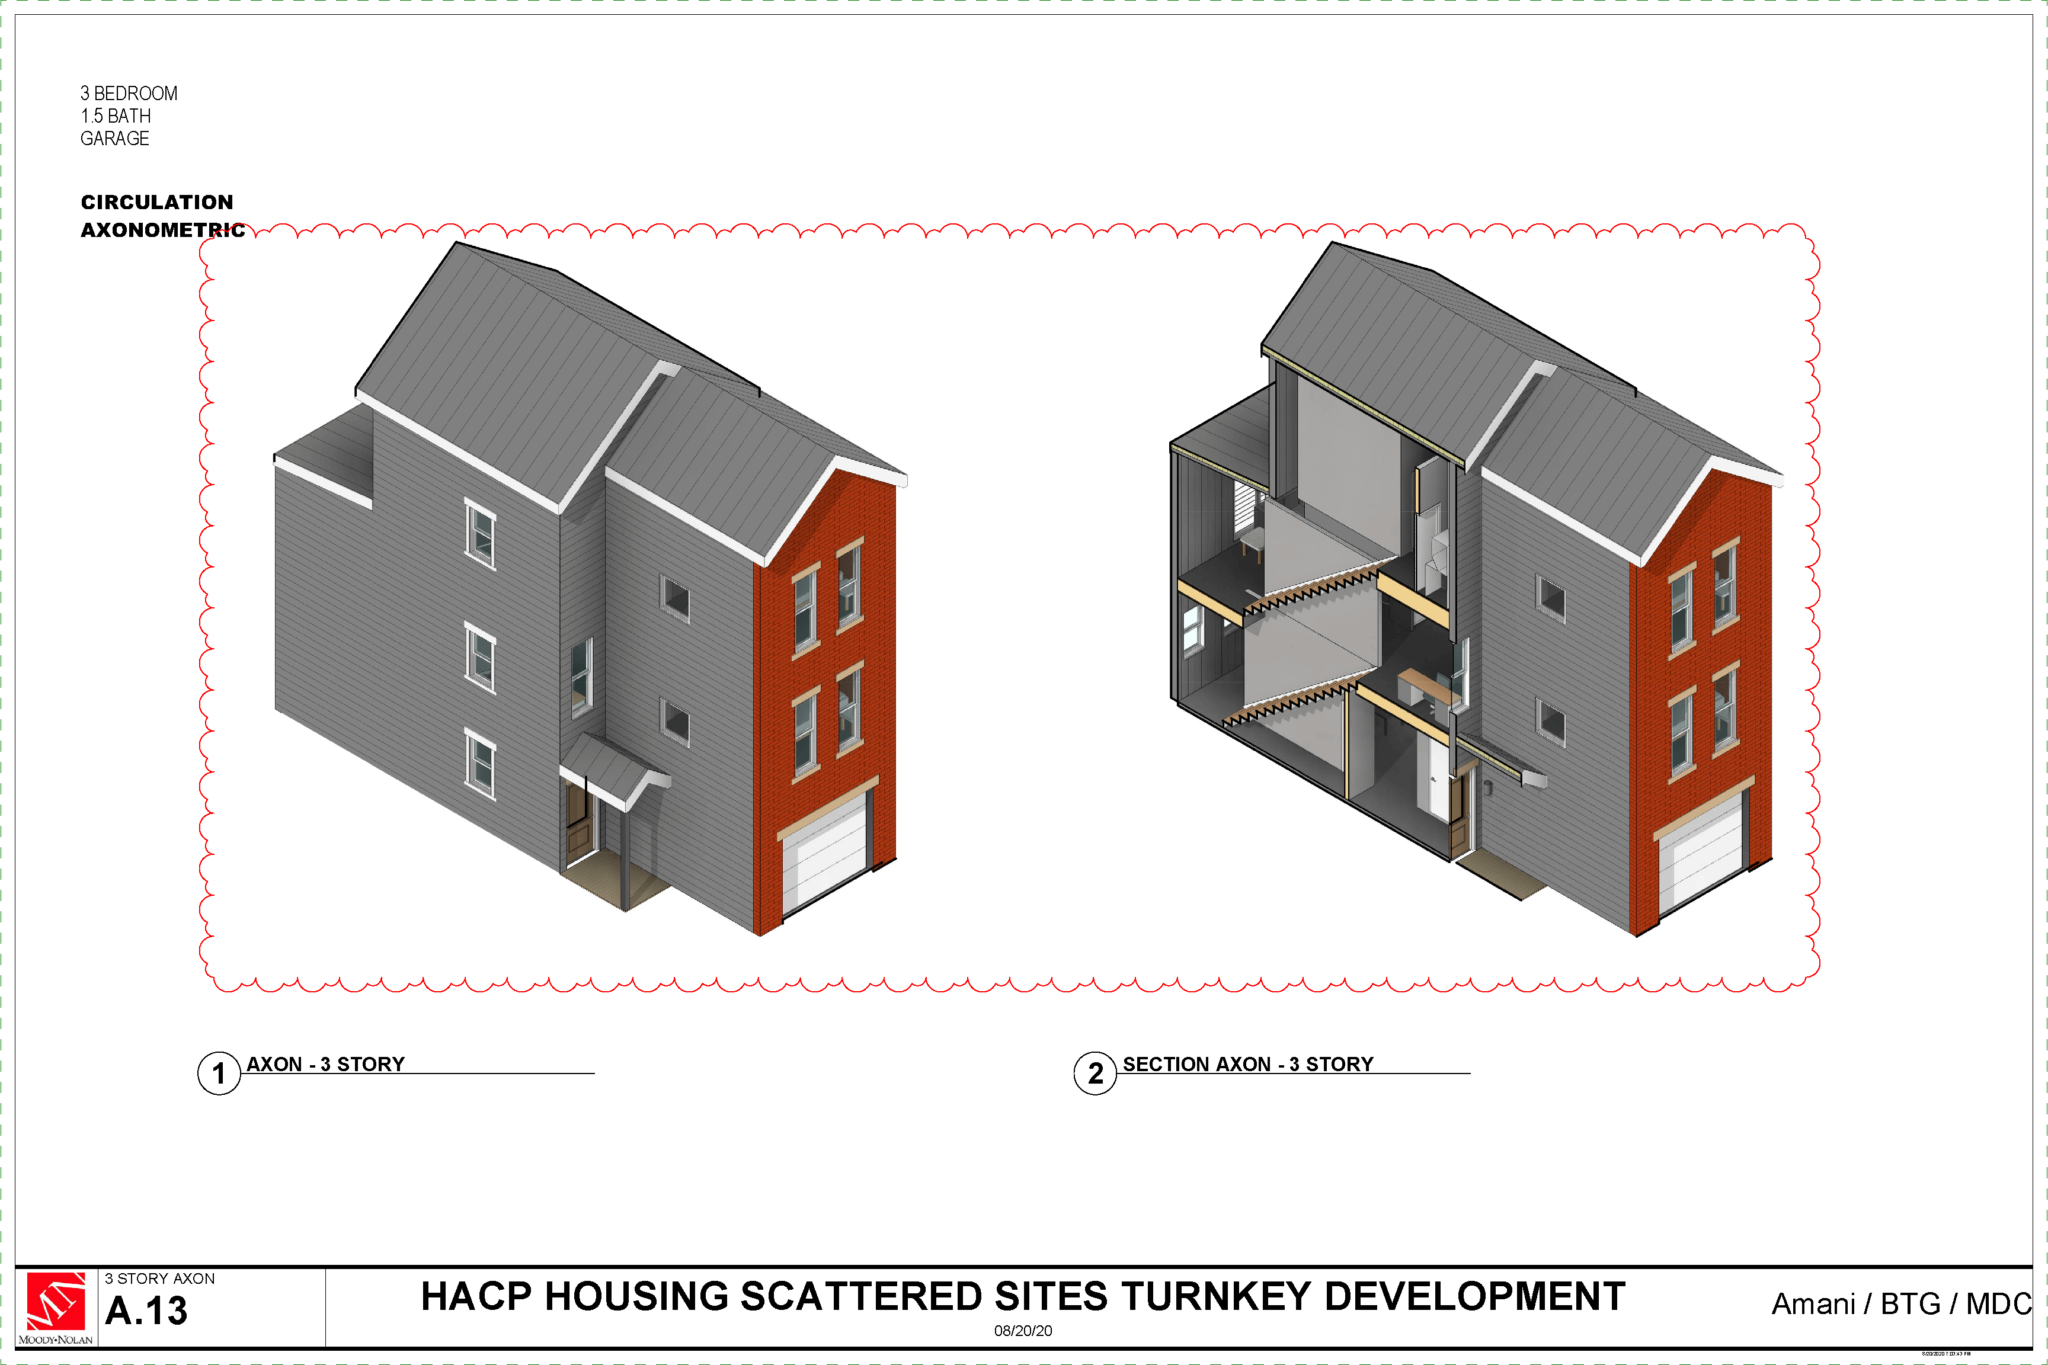Expand the 3 STORY AXON title cell
The width and height of the screenshot is (2048, 1365).
coord(160,1277)
